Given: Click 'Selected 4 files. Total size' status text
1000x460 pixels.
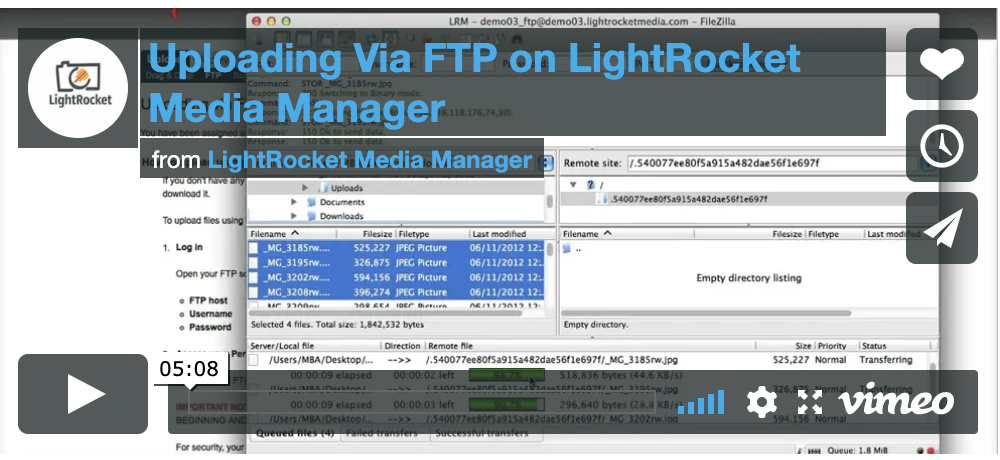Looking at the screenshot, I should pyautogui.click(x=337, y=324).
